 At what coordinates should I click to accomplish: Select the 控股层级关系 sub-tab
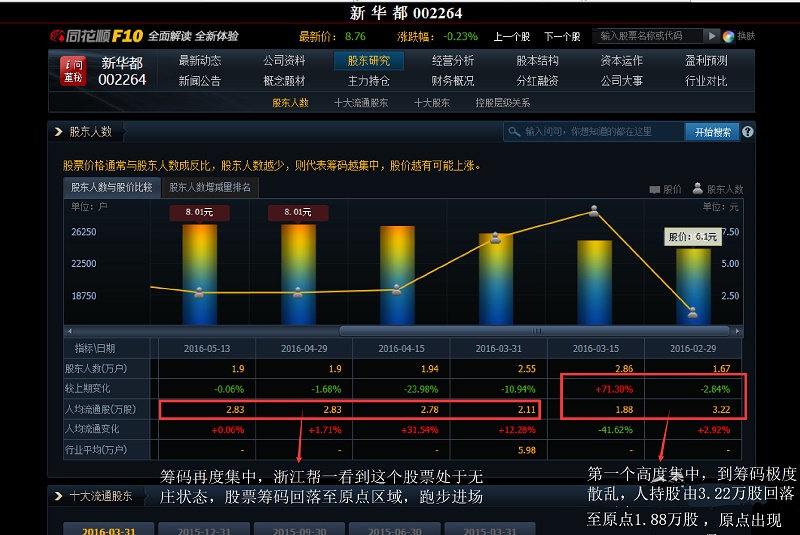tap(503, 103)
